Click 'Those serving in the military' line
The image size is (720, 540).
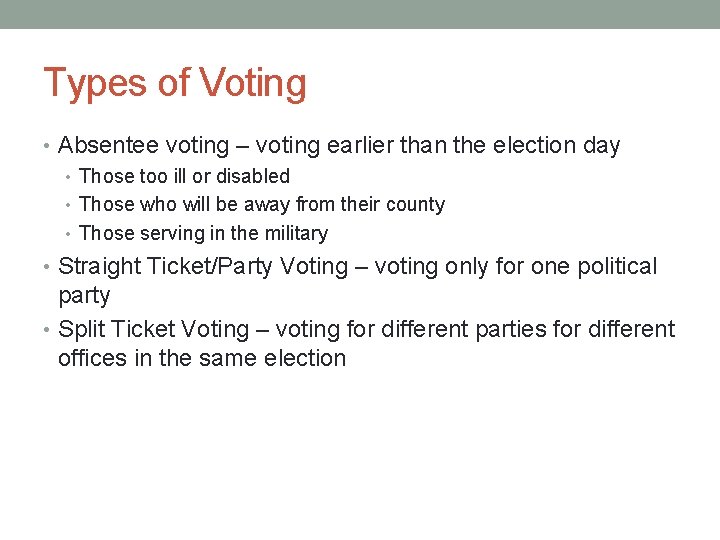point(203,233)
